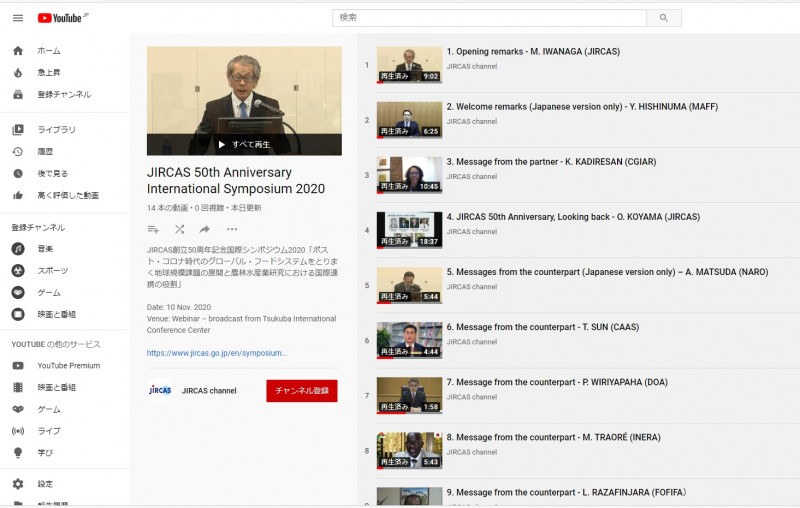Click the save playlist icon

click(153, 230)
